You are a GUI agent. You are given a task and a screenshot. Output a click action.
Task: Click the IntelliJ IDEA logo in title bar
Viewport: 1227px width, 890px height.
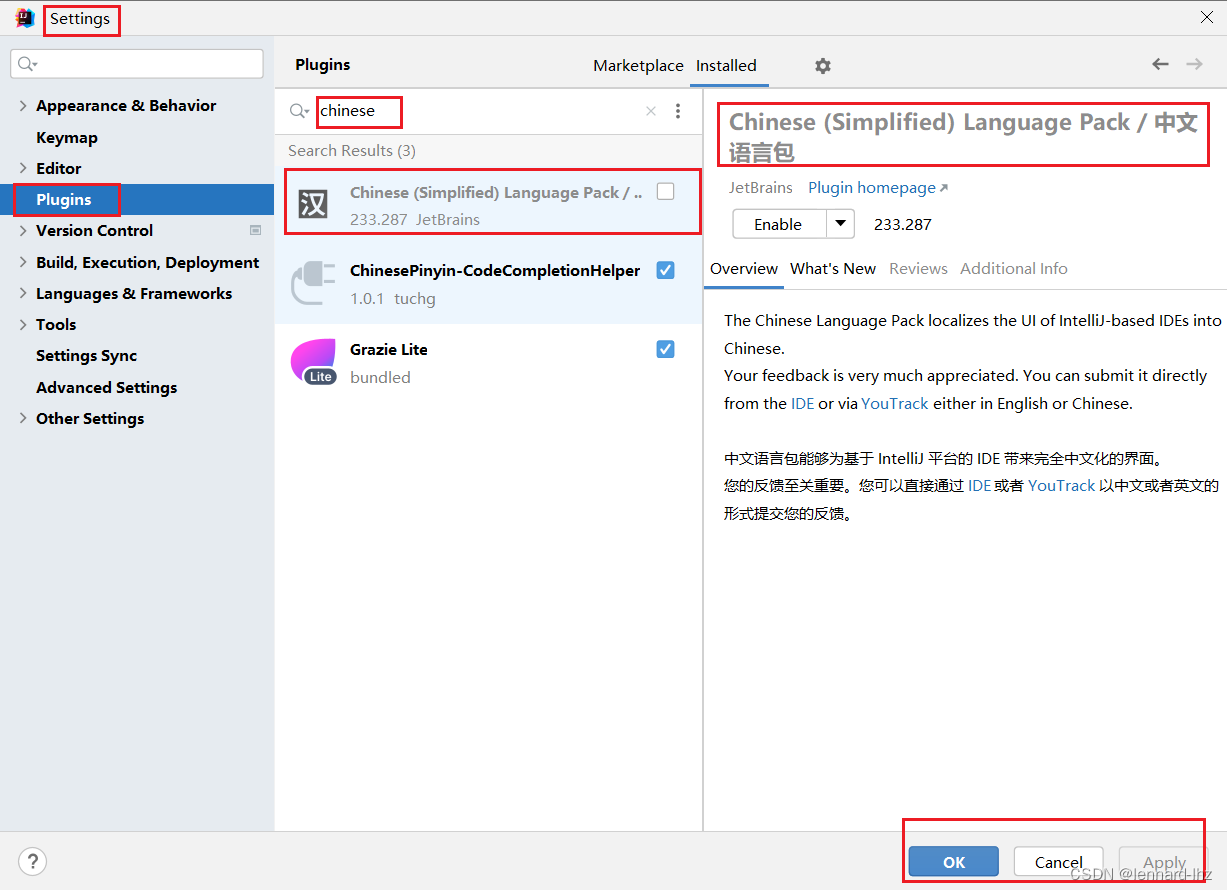coord(25,18)
